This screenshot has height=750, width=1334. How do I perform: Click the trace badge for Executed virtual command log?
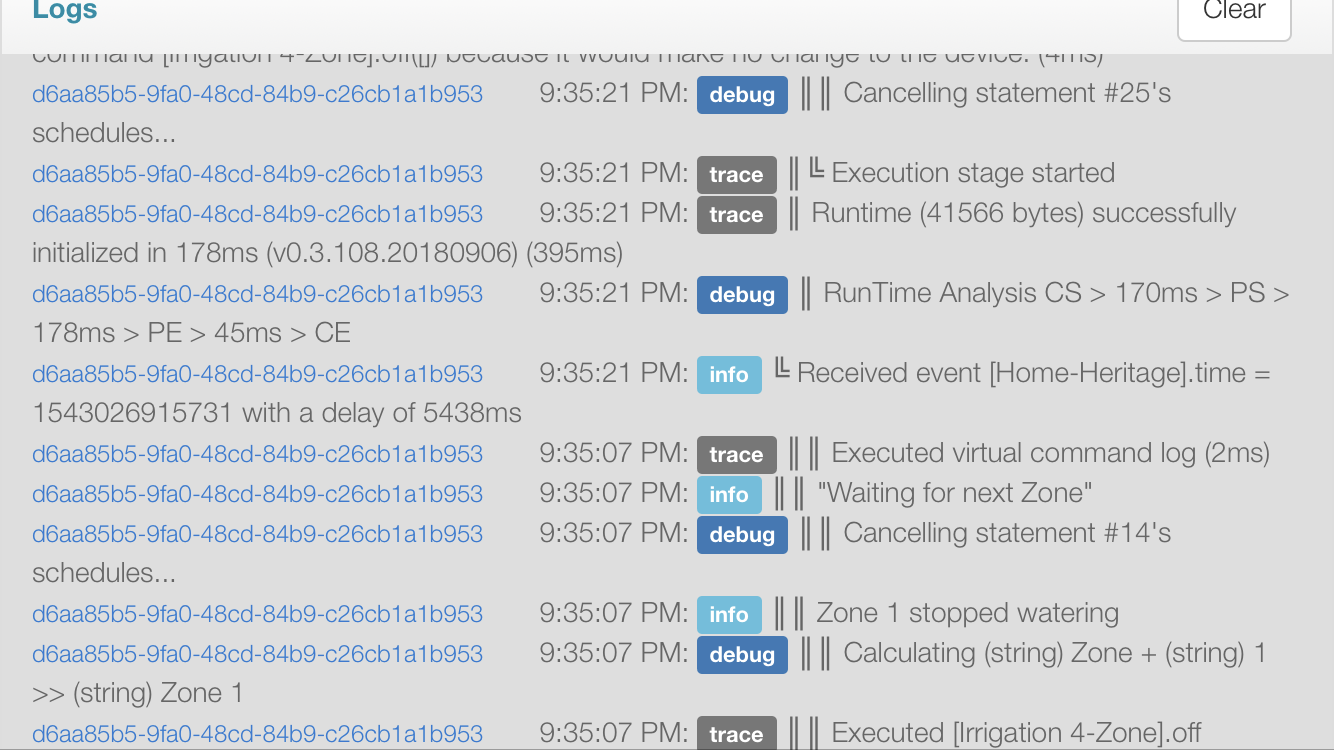point(737,455)
